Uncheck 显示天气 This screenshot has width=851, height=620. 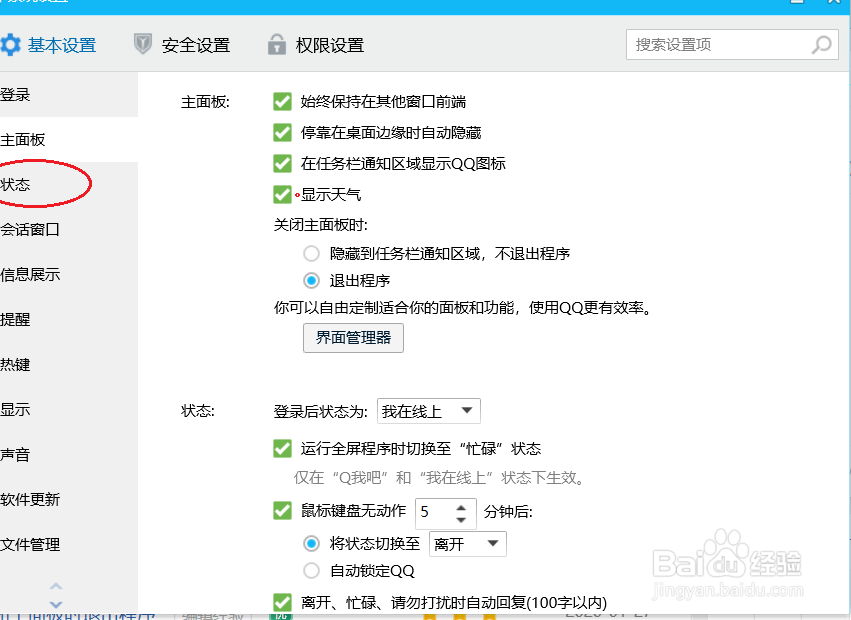(x=281, y=195)
